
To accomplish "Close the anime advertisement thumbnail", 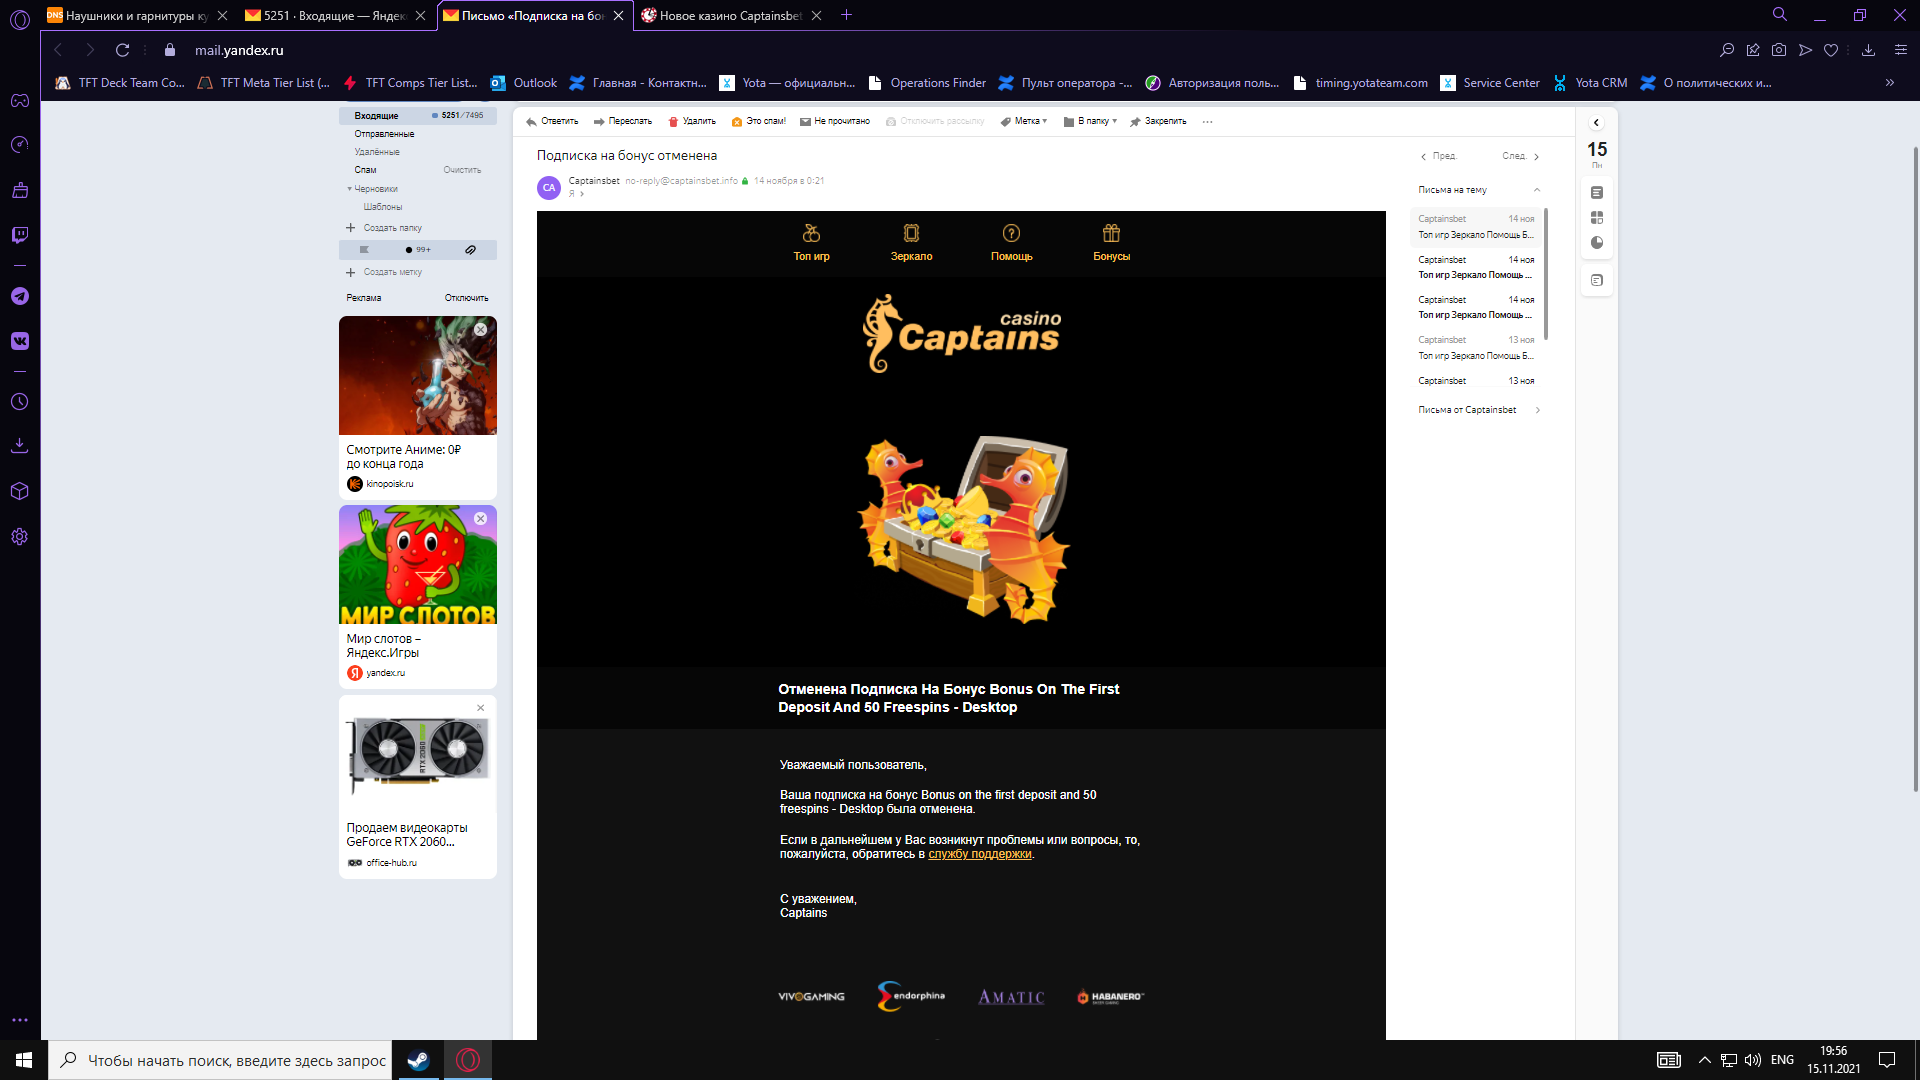I will coord(481,329).
